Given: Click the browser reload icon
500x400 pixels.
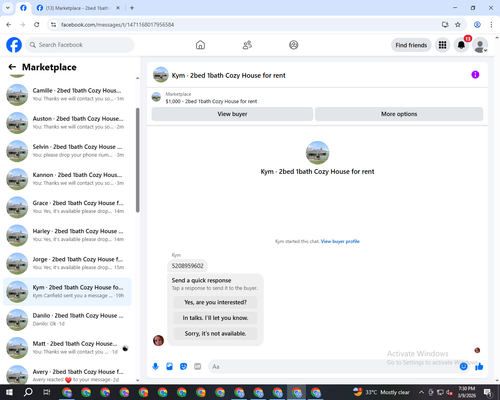Looking at the screenshot, I should pos(37,25).
